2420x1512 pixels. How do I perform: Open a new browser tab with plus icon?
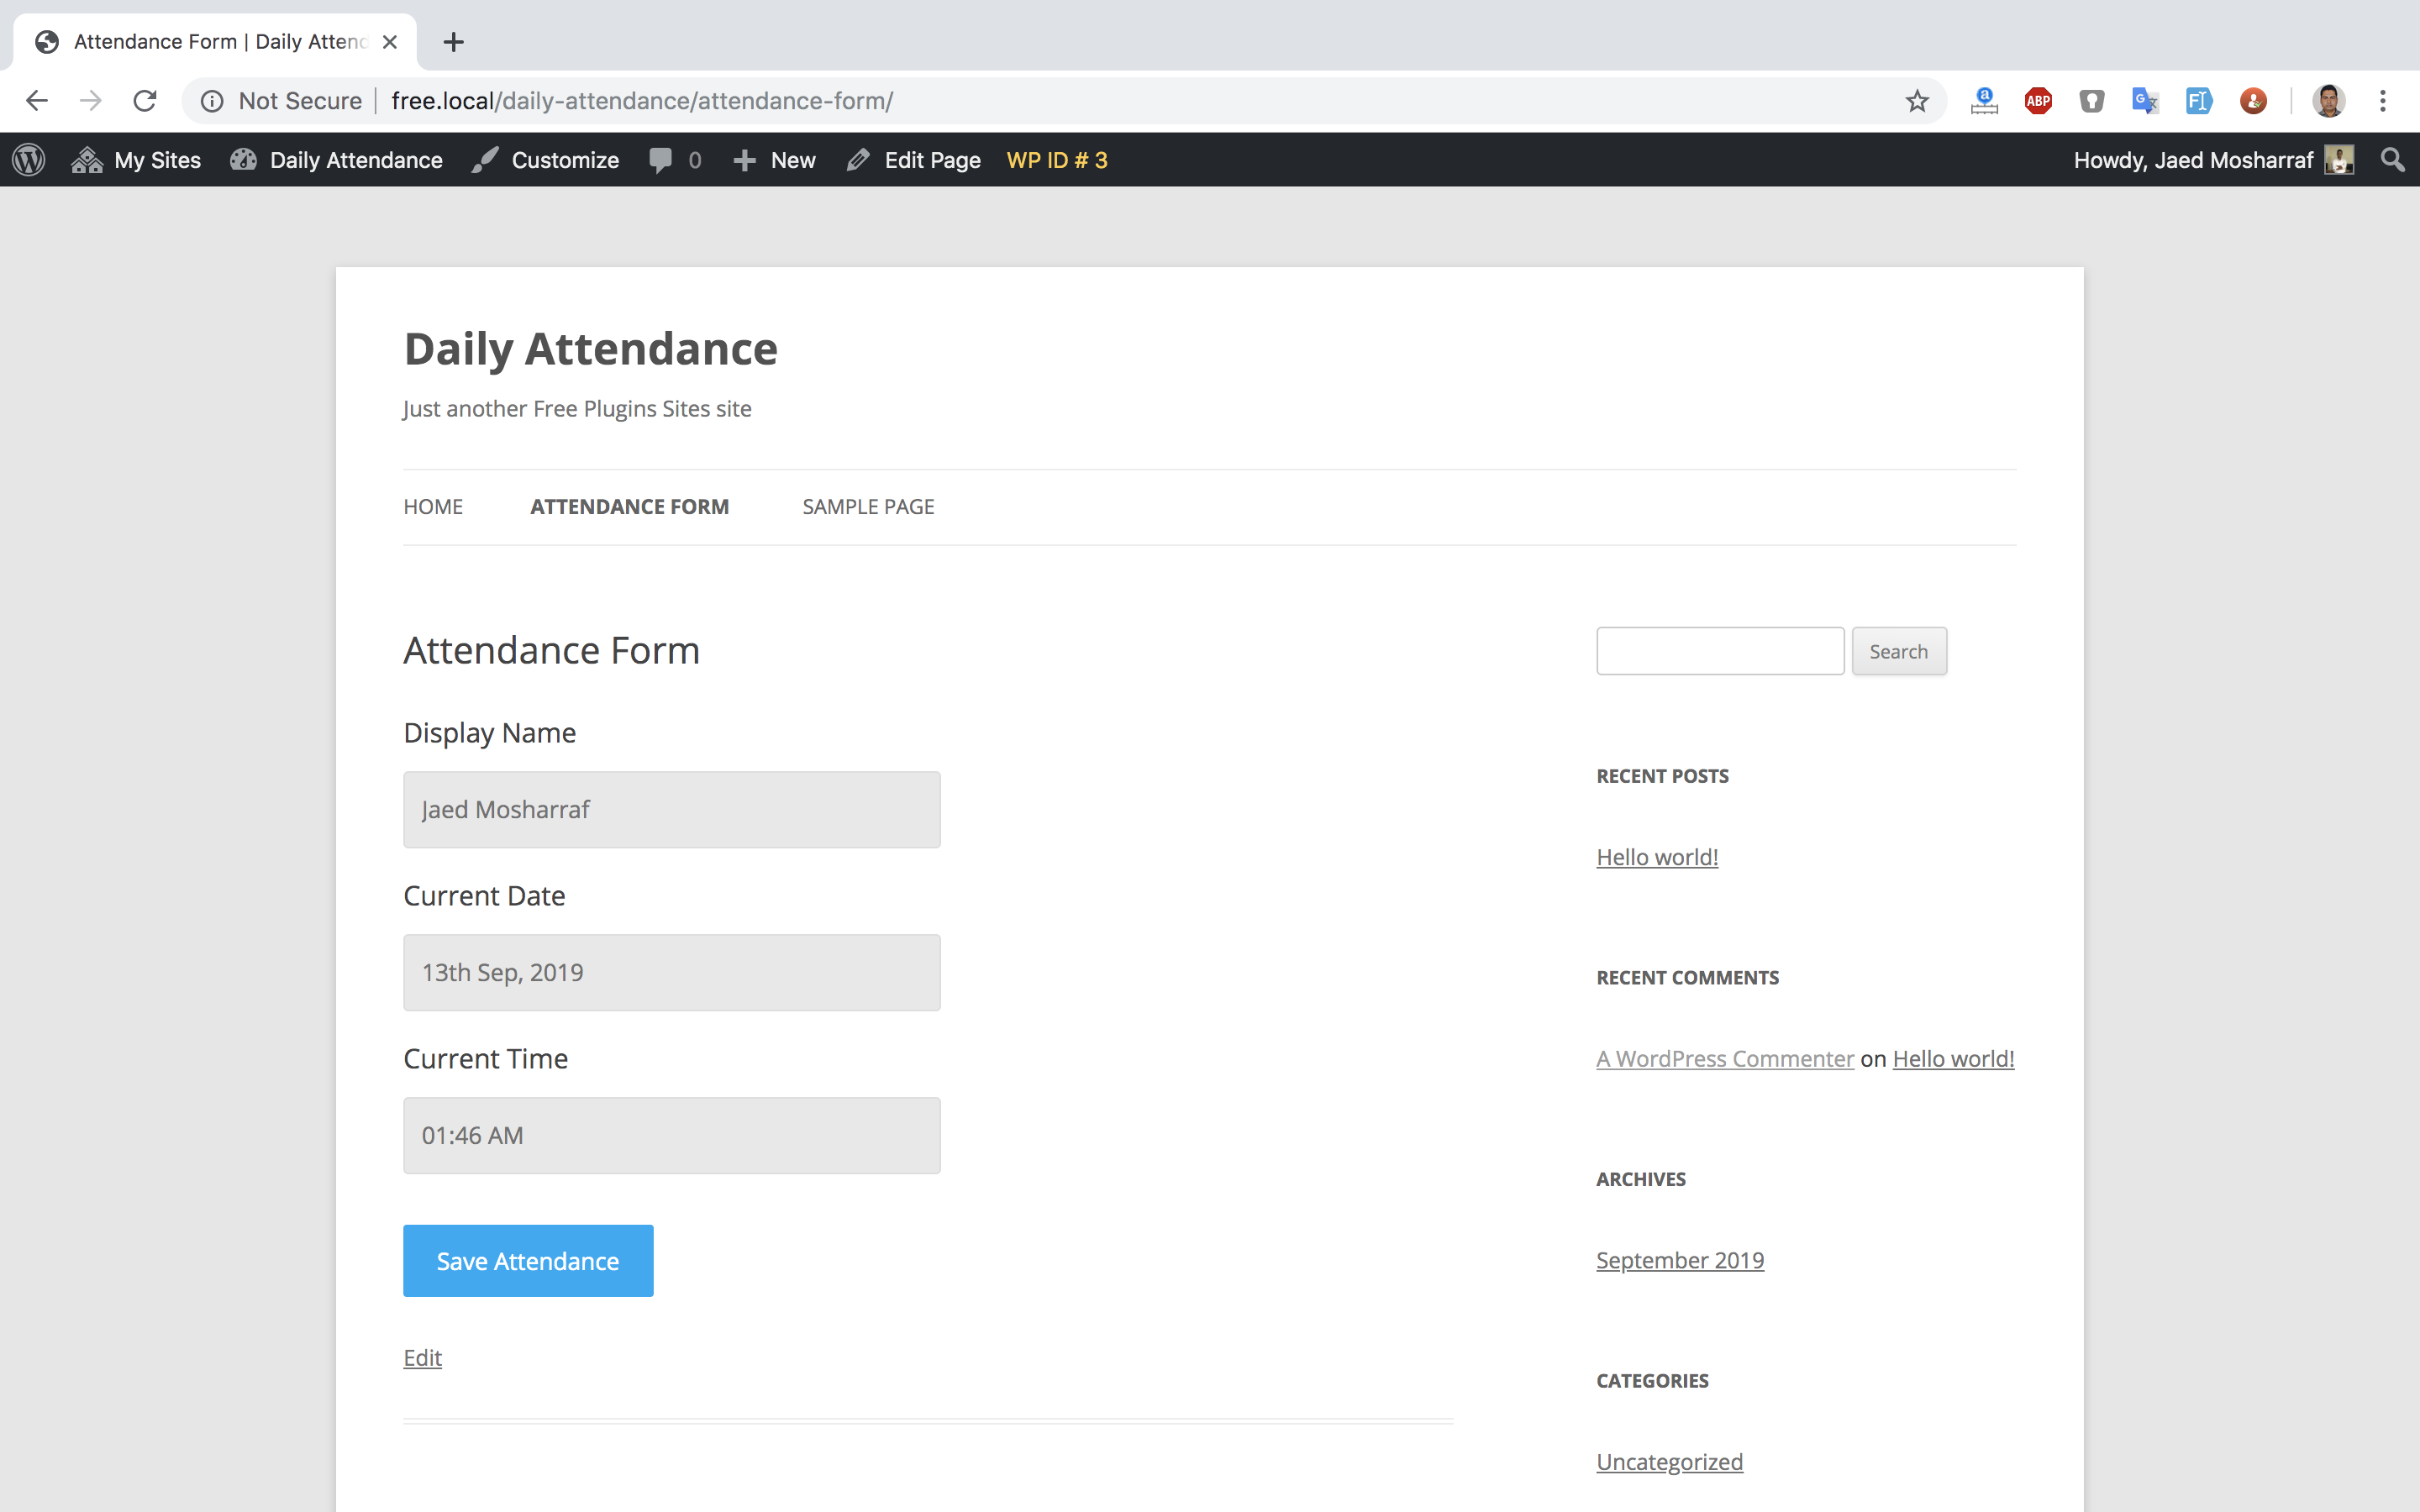point(453,42)
